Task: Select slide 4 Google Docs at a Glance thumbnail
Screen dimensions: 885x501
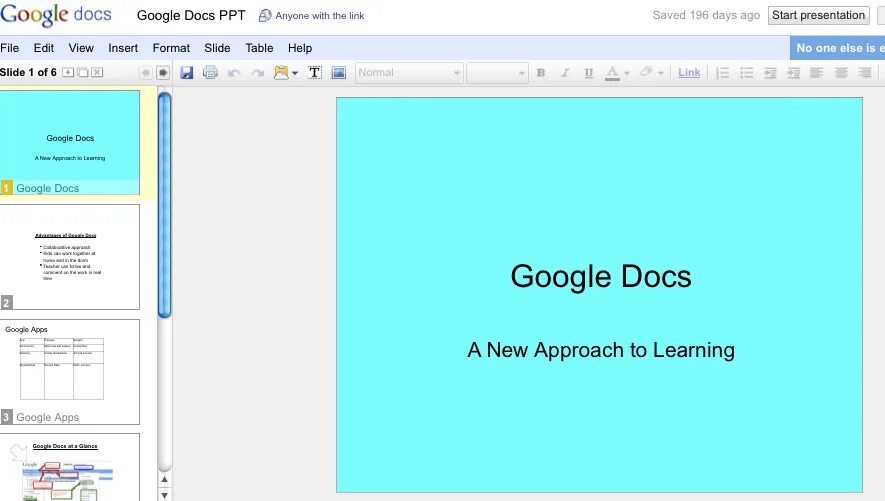Action: tap(70, 467)
